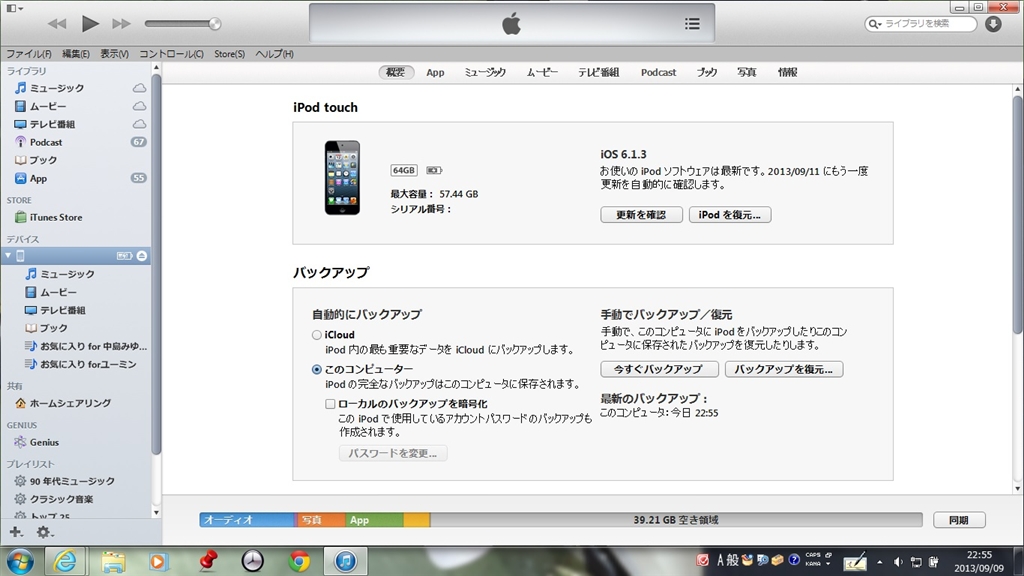
Task: Select the 概要 tab
Action: click(x=396, y=72)
